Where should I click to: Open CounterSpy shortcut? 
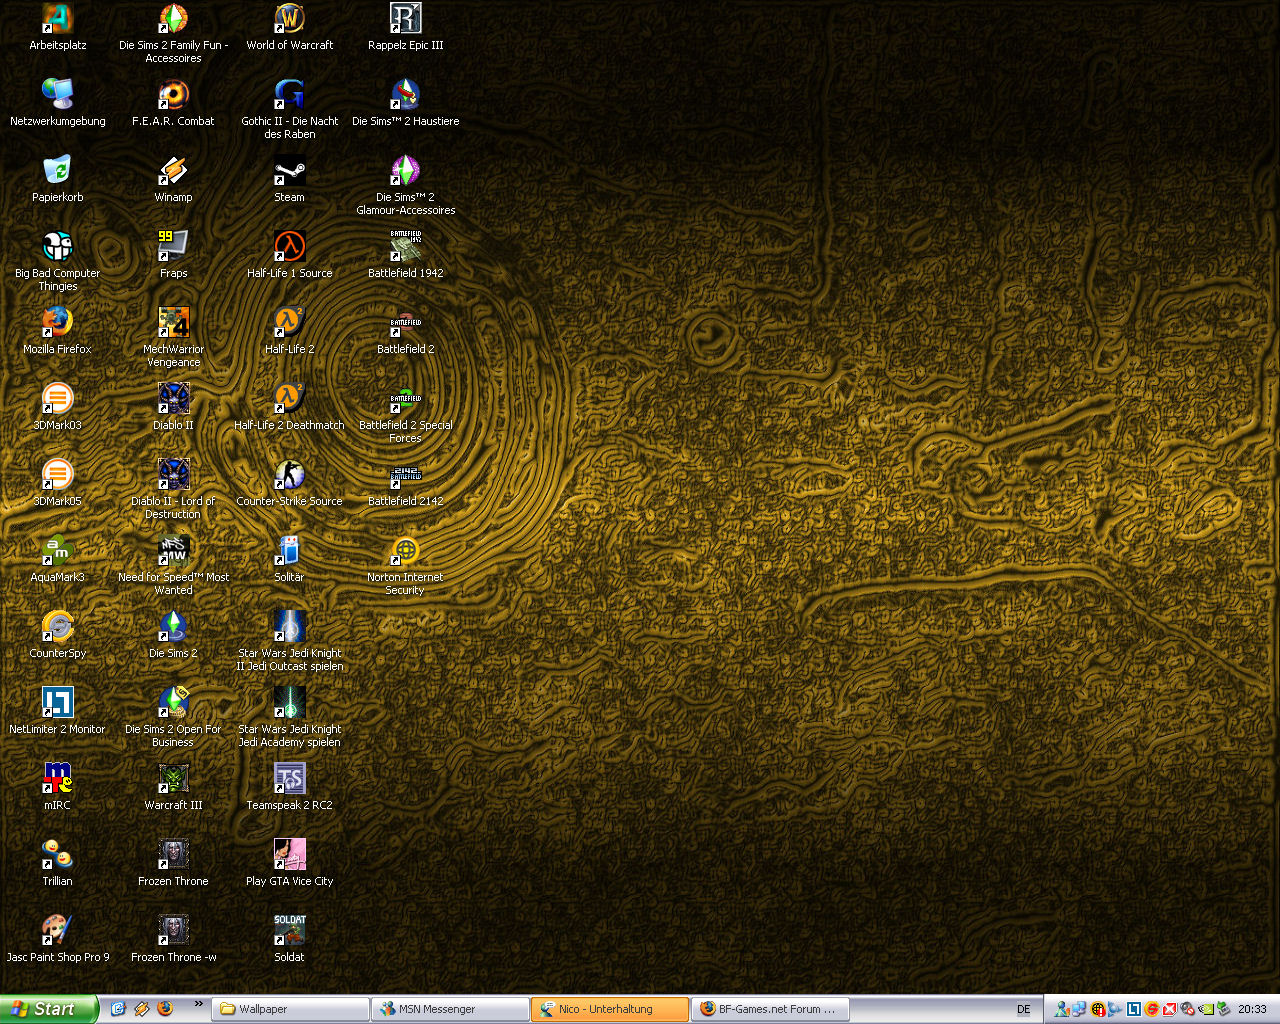click(58, 635)
